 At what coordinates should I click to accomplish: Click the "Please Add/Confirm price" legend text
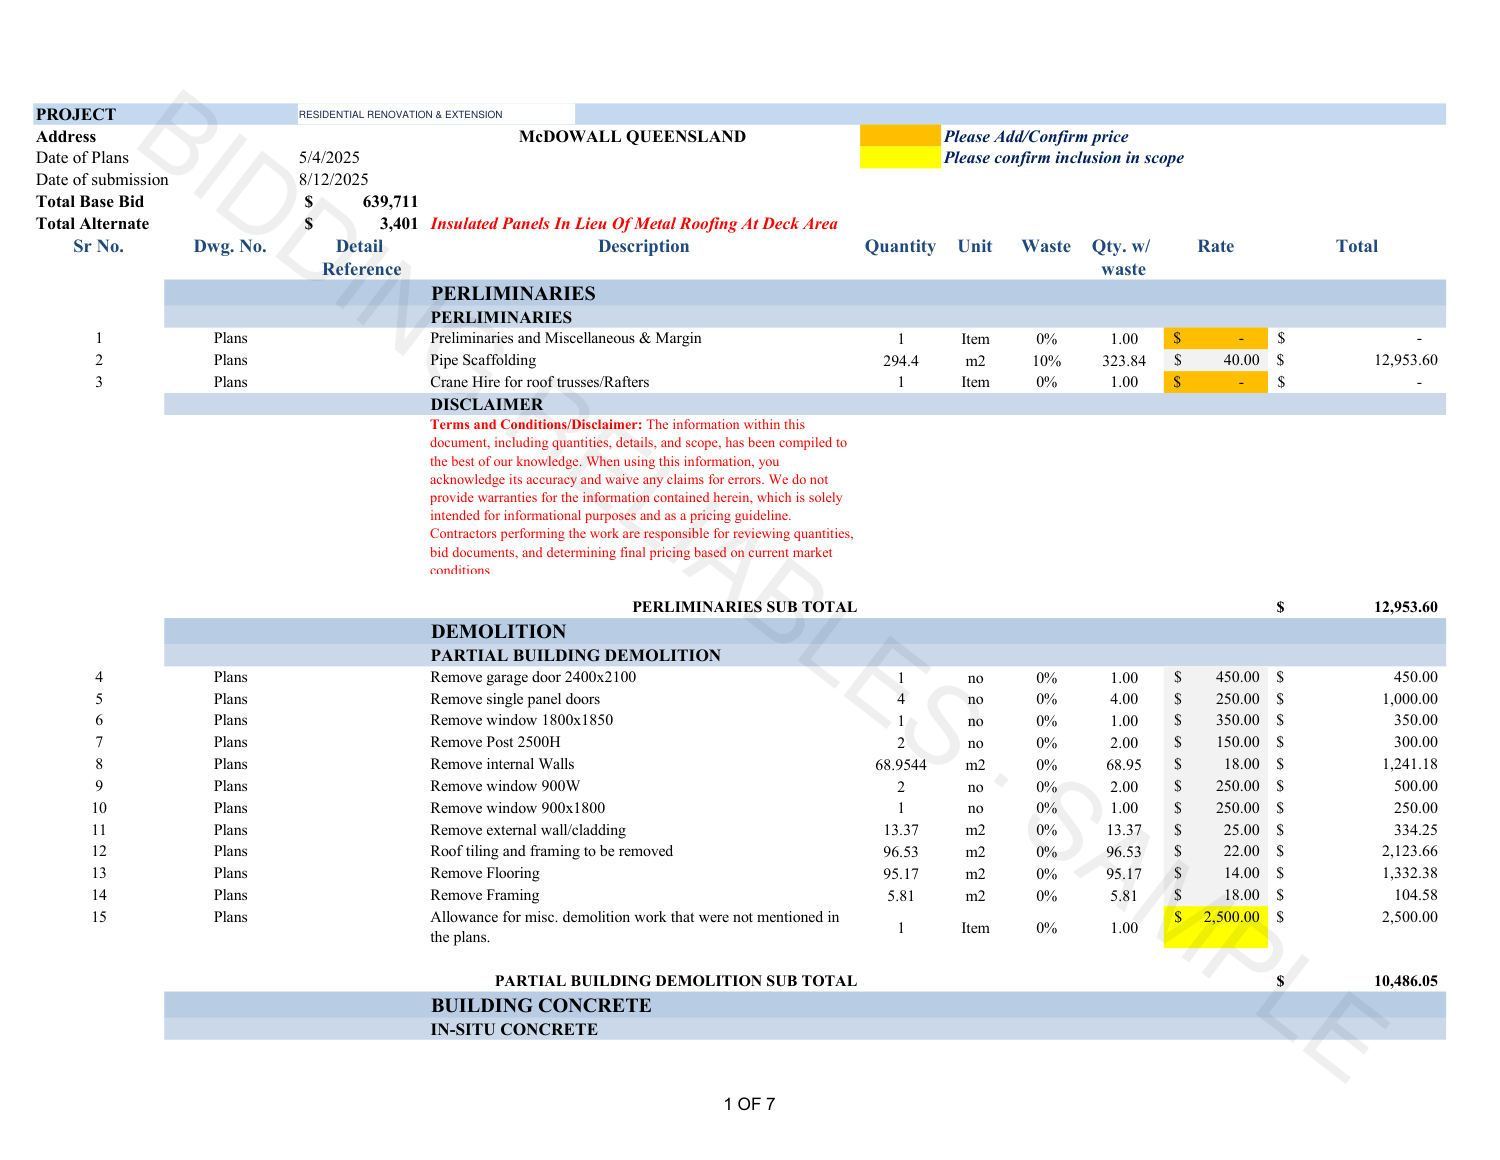1036,137
